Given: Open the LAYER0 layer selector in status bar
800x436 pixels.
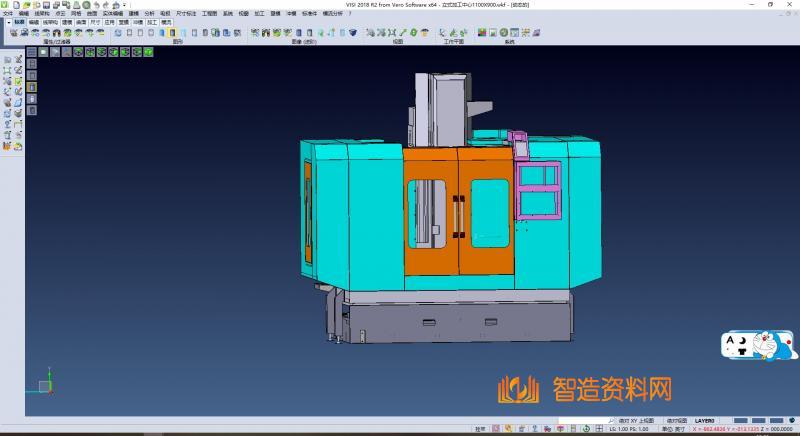Looking at the screenshot, I should click(x=704, y=421).
